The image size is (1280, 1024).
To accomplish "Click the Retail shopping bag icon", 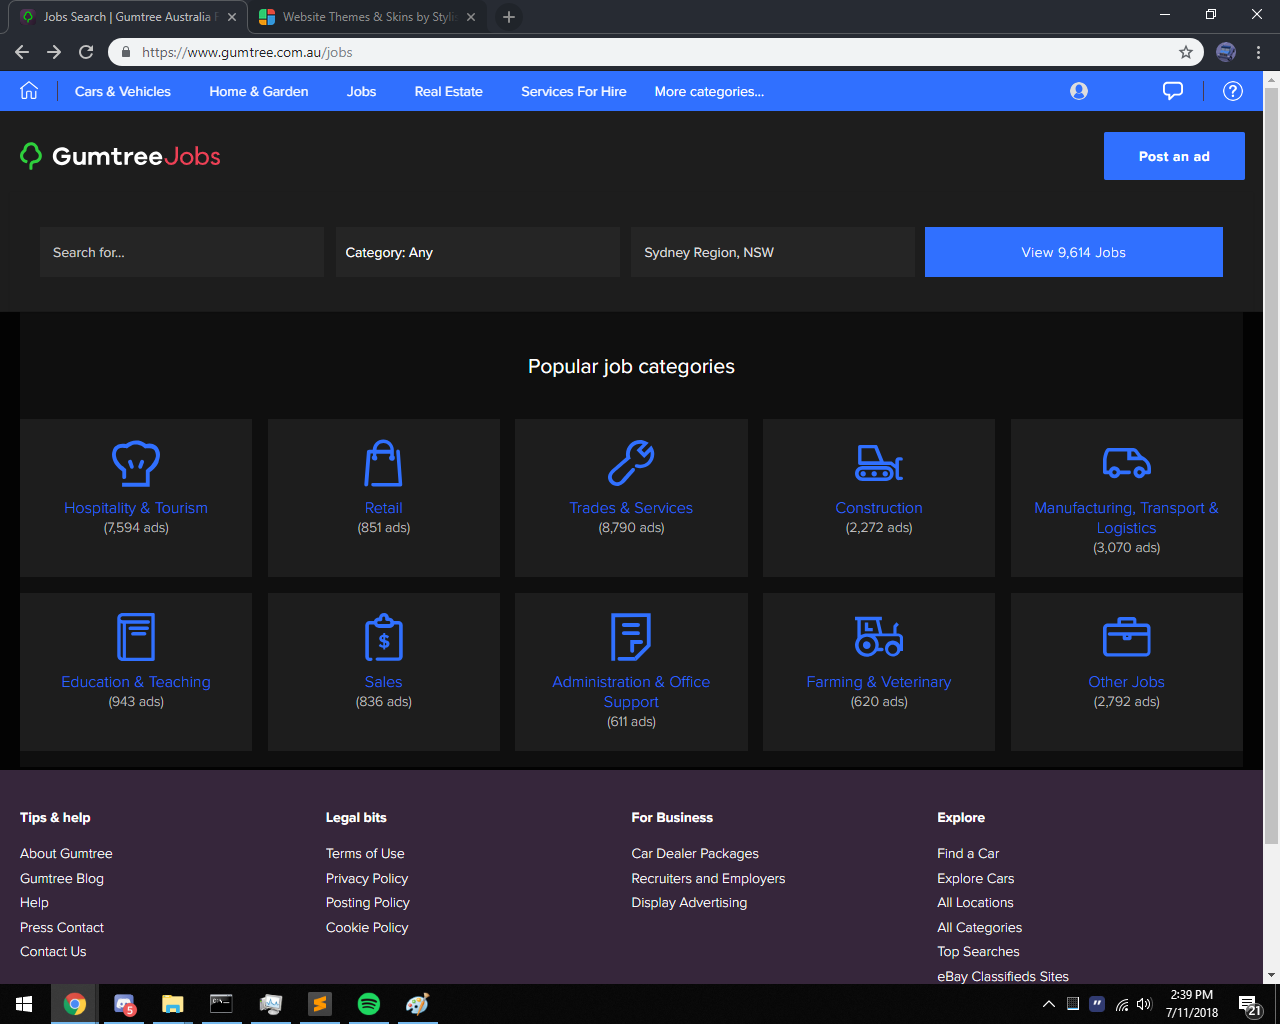I will coord(383,463).
